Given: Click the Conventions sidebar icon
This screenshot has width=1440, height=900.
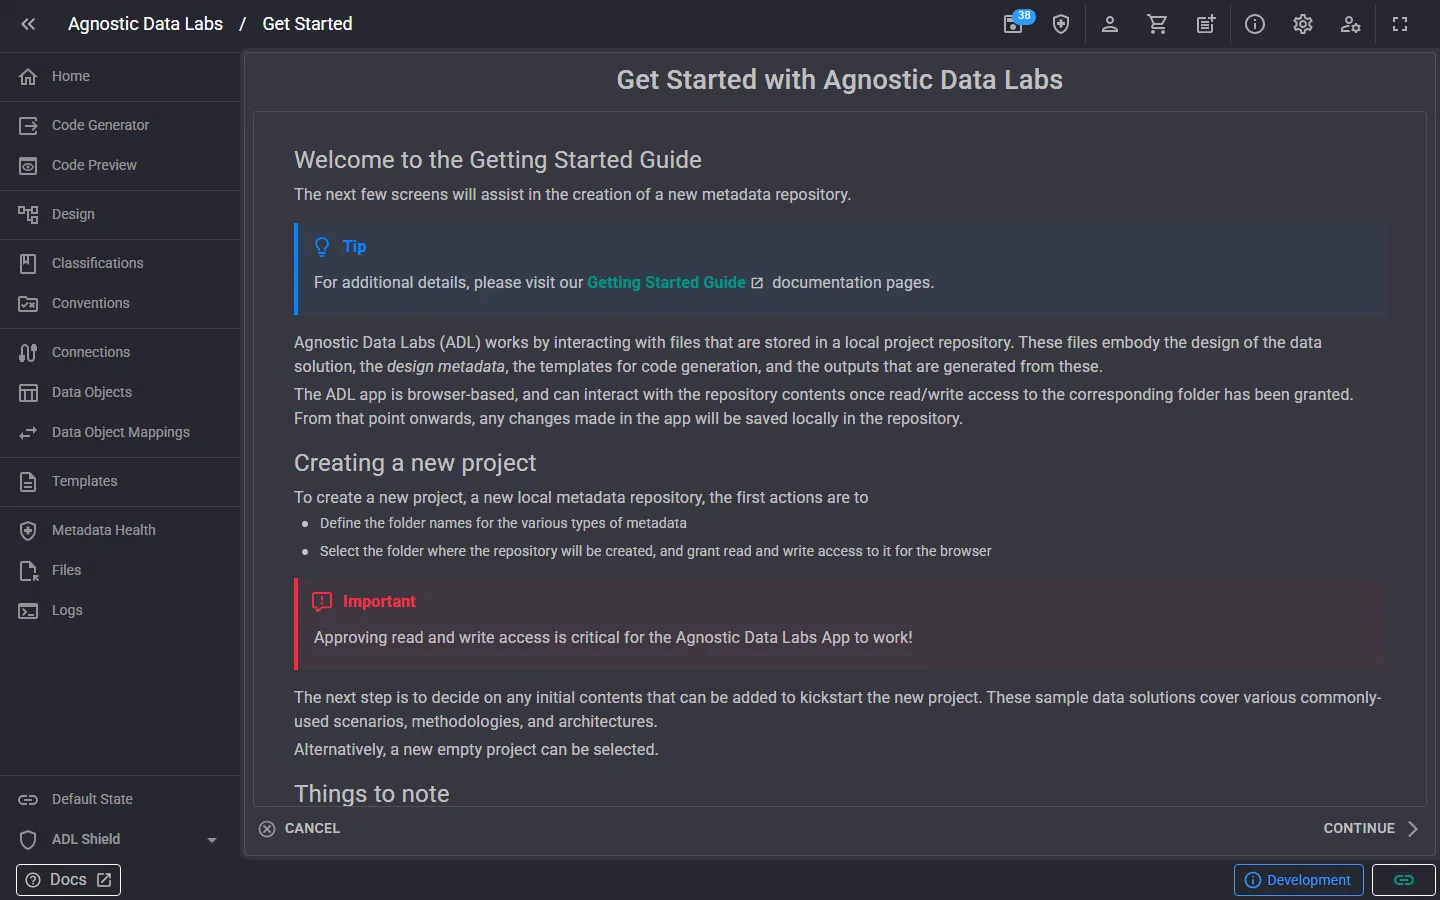Looking at the screenshot, I should point(28,303).
